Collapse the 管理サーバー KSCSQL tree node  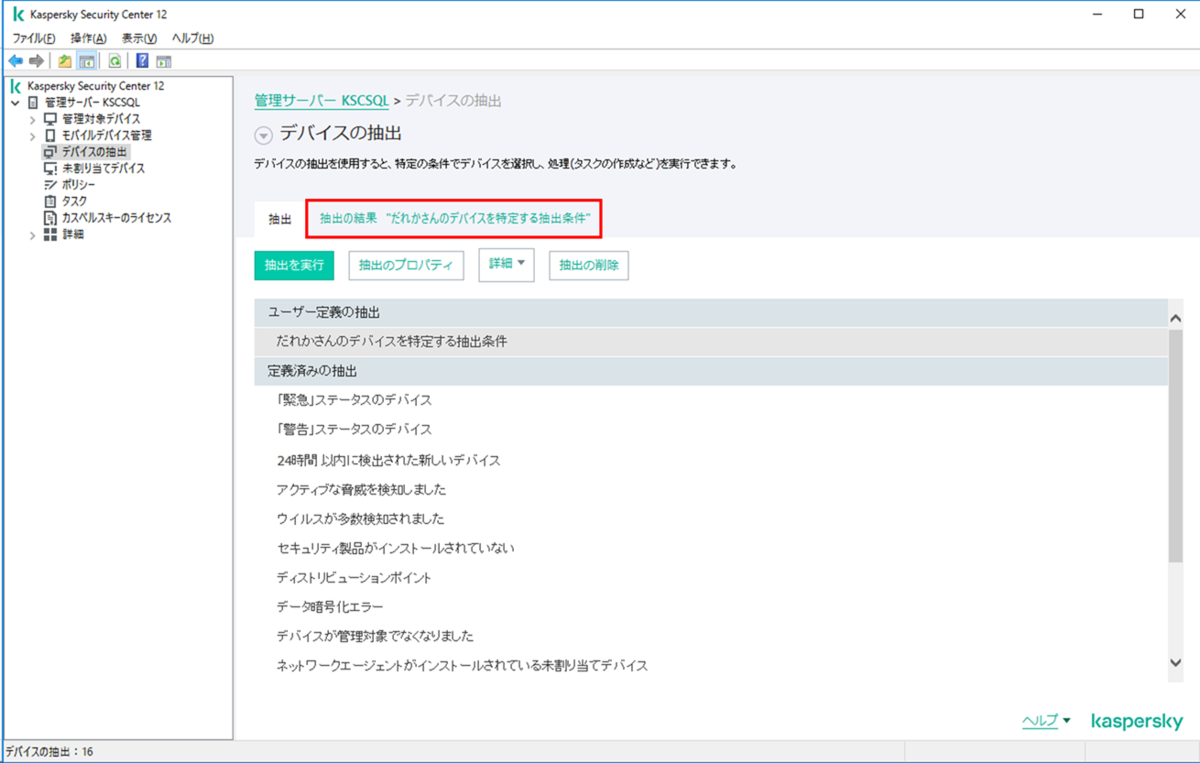click(15, 103)
